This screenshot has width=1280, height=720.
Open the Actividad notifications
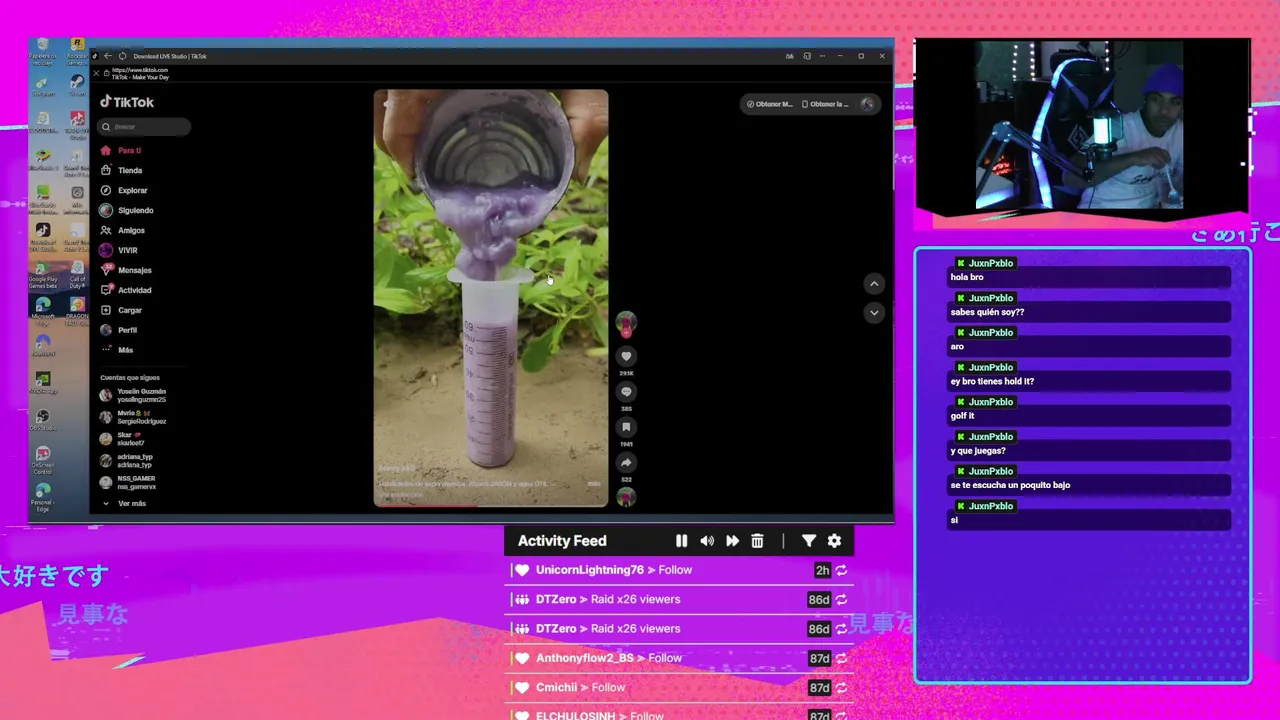tap(126, 290)
